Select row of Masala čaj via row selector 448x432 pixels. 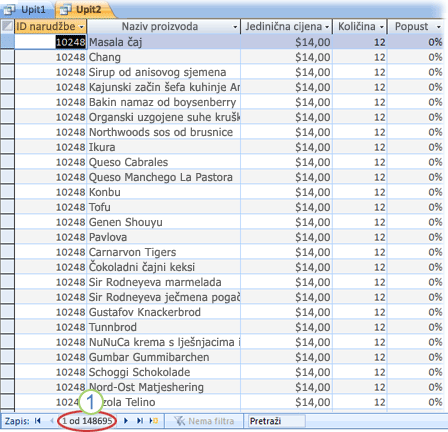[7, 42]
